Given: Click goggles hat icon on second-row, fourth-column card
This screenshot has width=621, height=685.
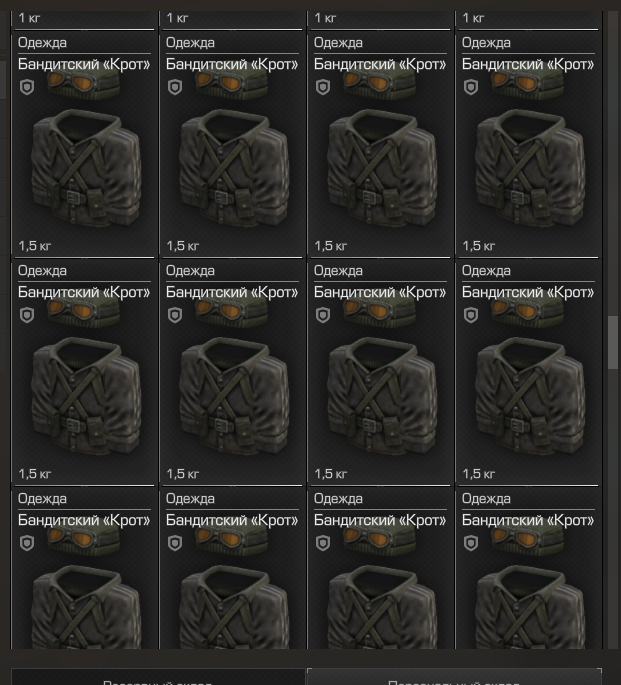Looking at the screenshot, I should [x=527, y=313].
